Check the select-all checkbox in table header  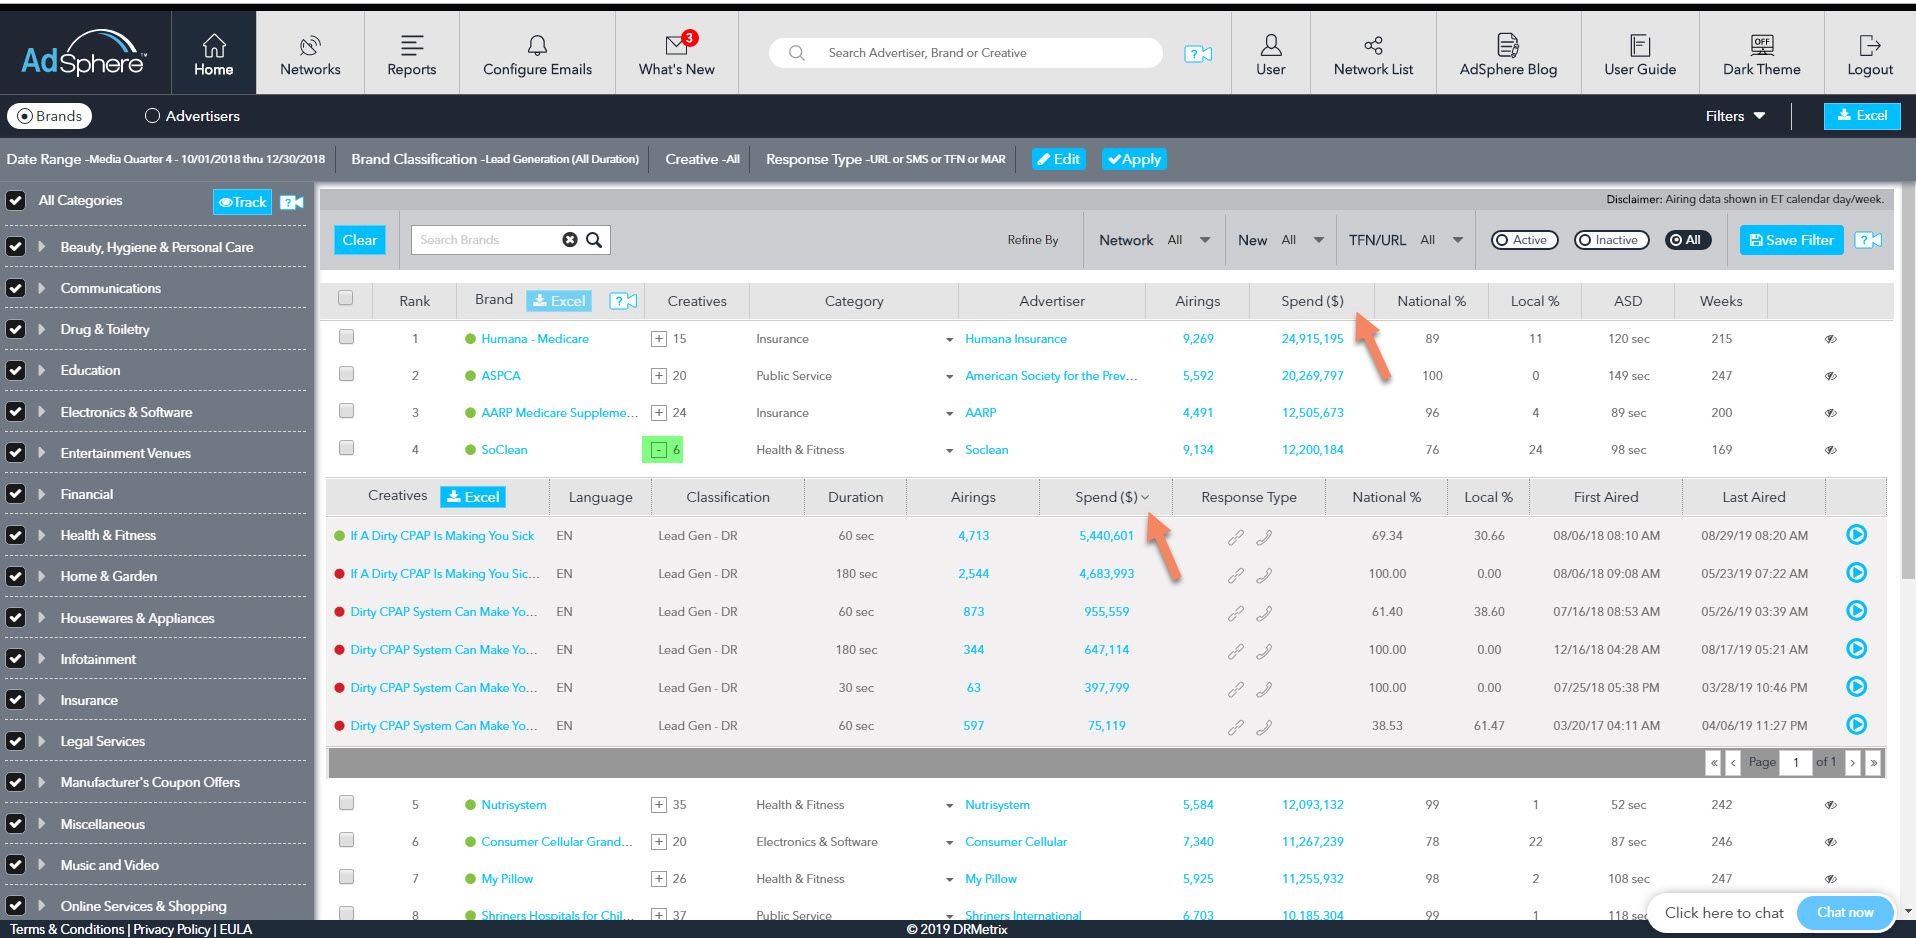346,298
